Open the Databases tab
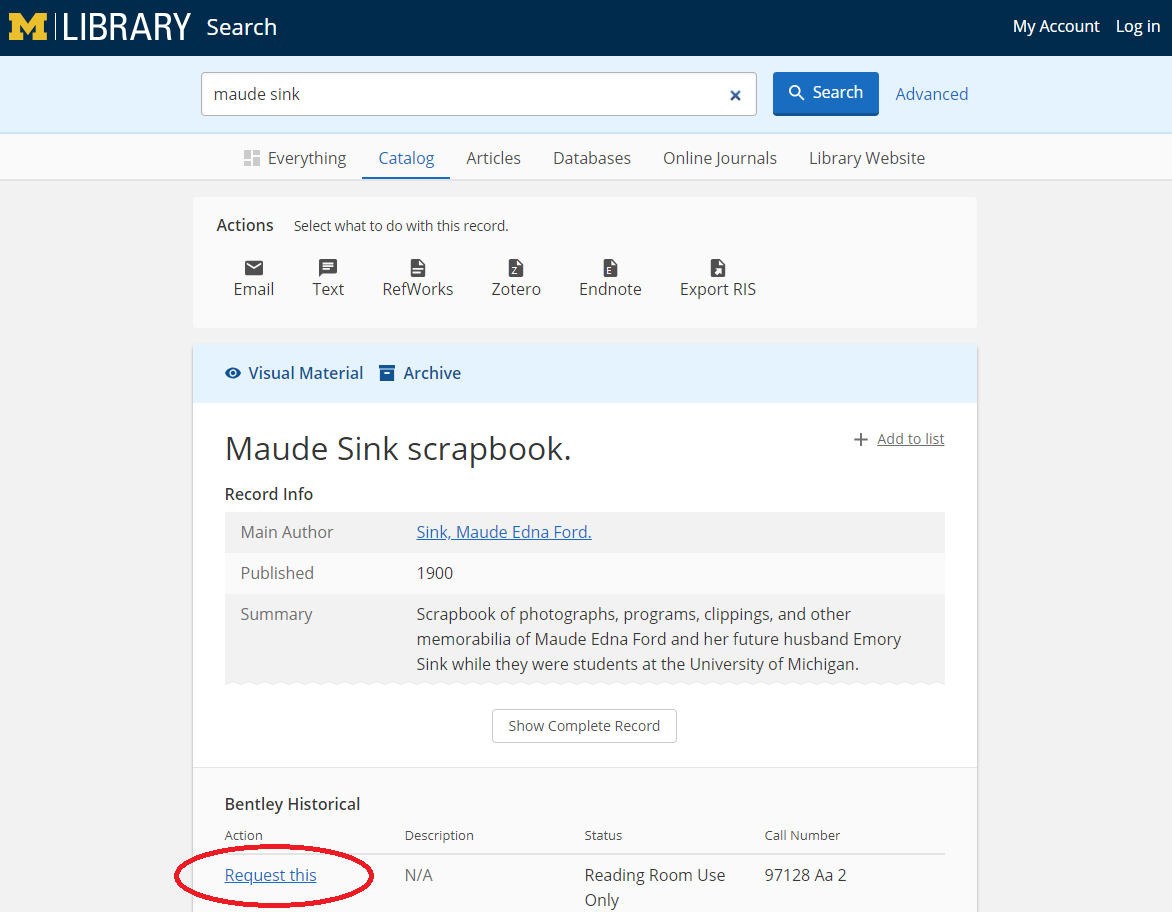1172x912 pixels. pyautogui.click(x=592, y=158)
